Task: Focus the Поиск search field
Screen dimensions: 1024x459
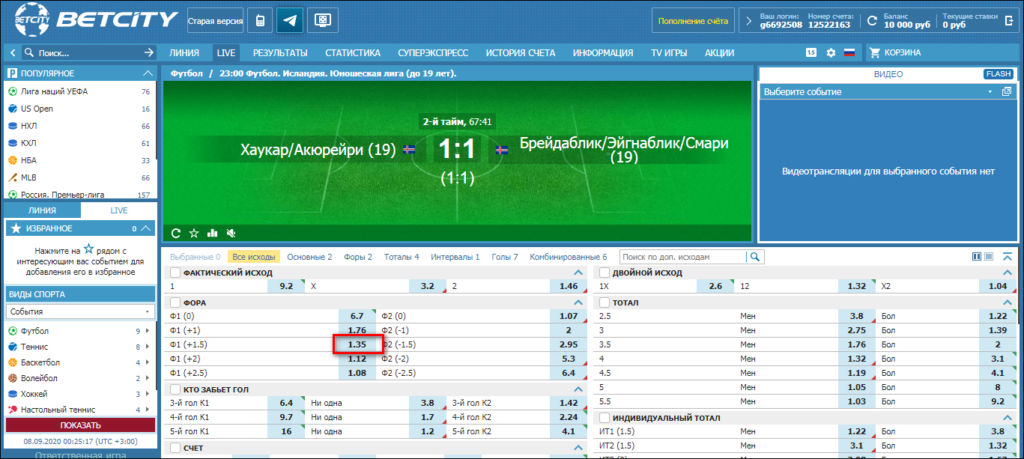Action: tap(82, 53)
